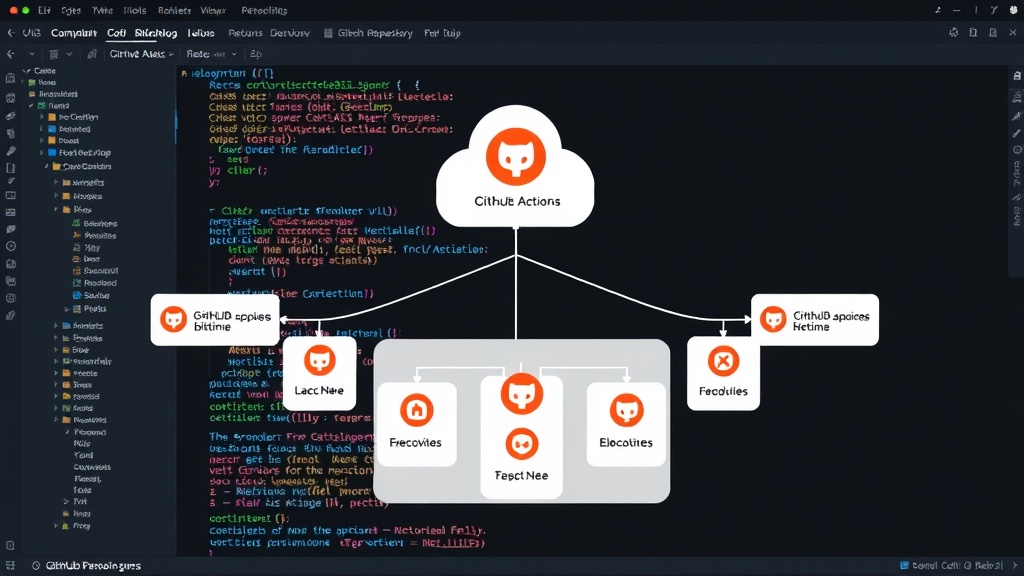Click cat icon beside CithUB spaices Hetime
The height and width of the screenshot is (576, 1024).
coord(773,319)
